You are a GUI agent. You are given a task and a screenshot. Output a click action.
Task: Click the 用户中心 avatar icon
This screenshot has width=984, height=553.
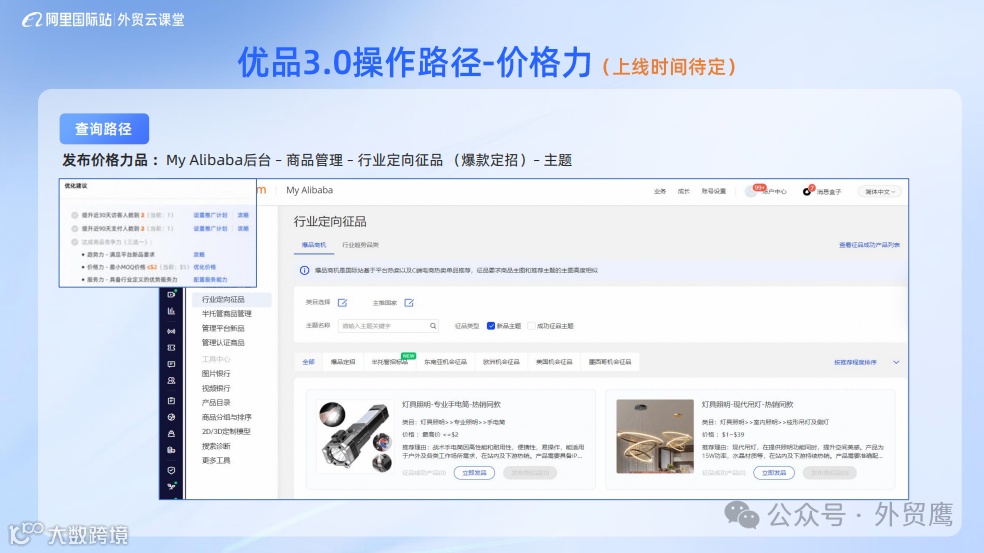(751, 191)
